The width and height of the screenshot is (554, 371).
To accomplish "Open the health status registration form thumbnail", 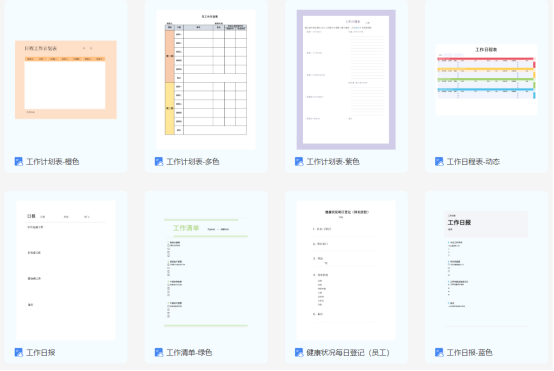I will (x=346, y=271).
